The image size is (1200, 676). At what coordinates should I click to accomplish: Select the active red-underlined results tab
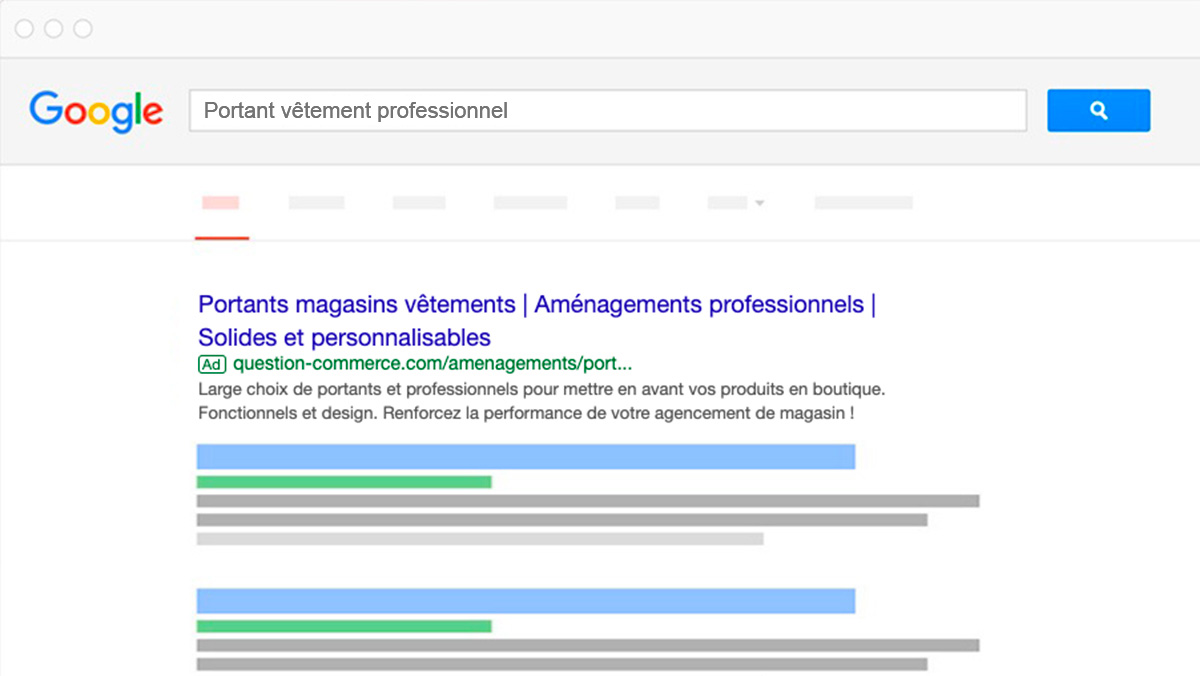(221, 203)
